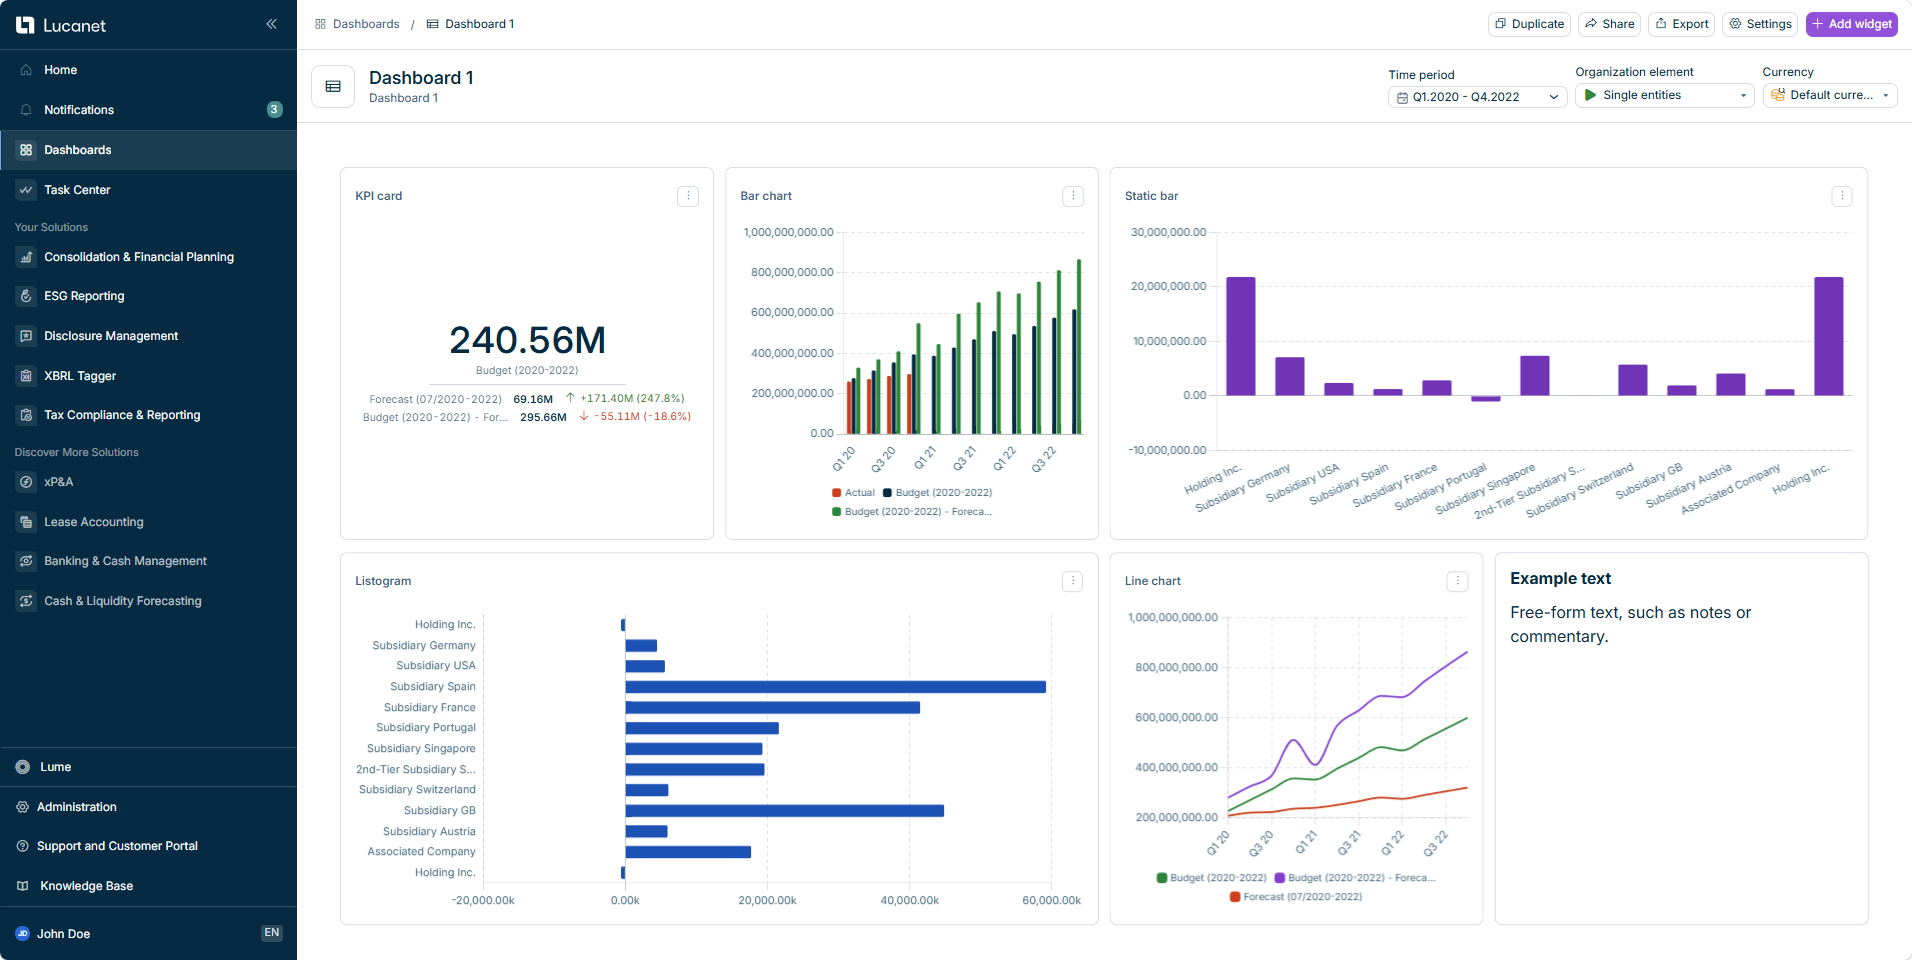Click Banking & Cash Management icon
1912x960 pixels.
[26, 561]
